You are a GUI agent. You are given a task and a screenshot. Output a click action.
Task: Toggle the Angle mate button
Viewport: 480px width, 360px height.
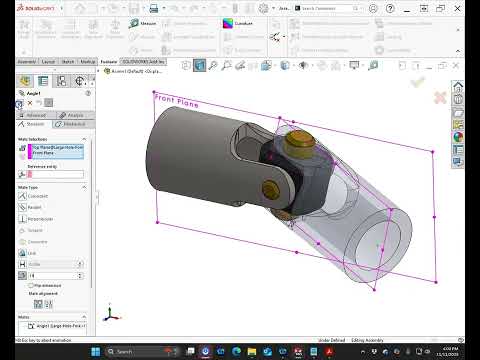(x=22, y=276)
